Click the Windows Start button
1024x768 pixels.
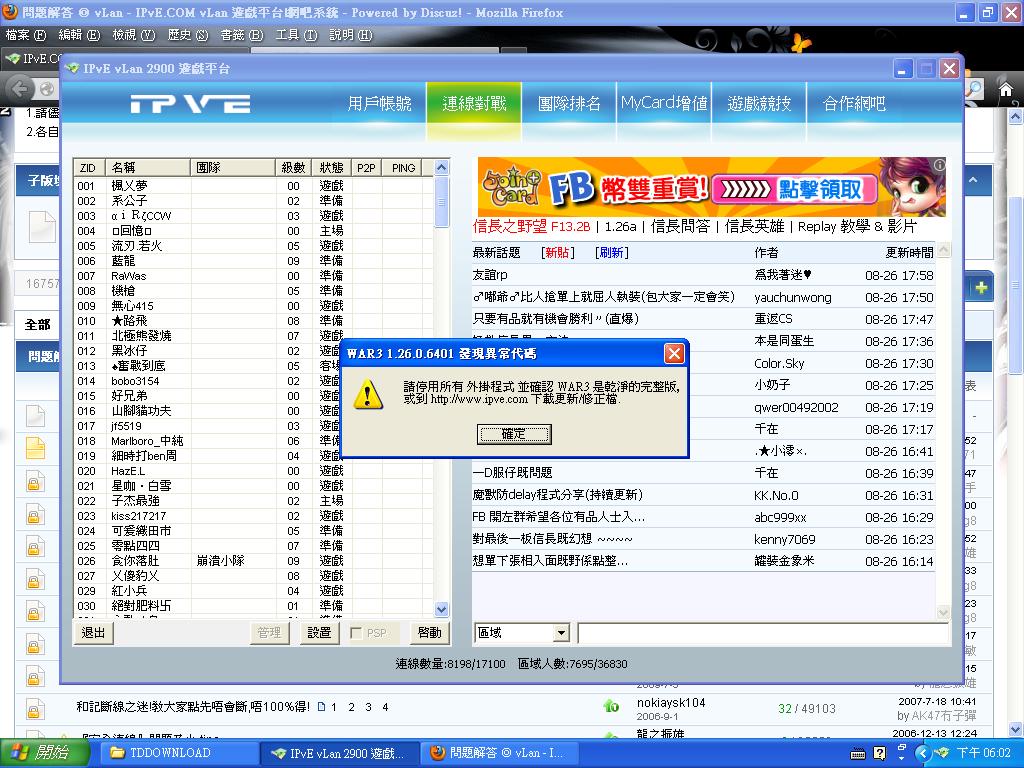click(x=40, y=753)
